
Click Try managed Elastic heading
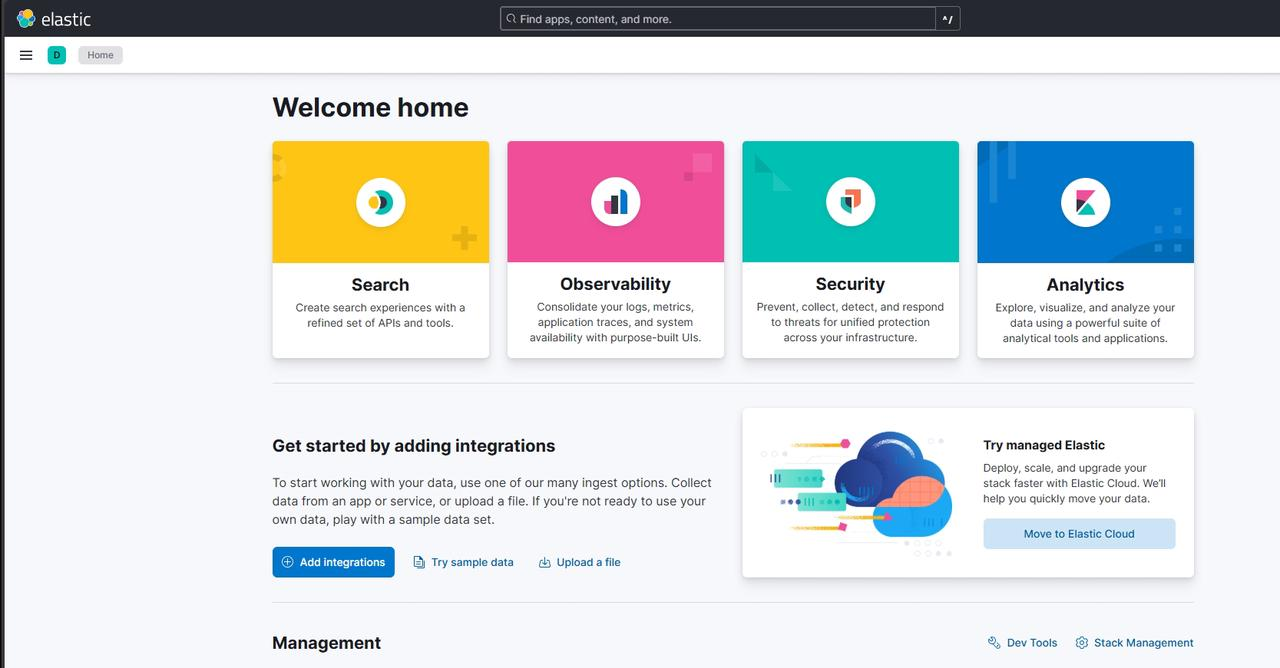(x=1044, y=445)
